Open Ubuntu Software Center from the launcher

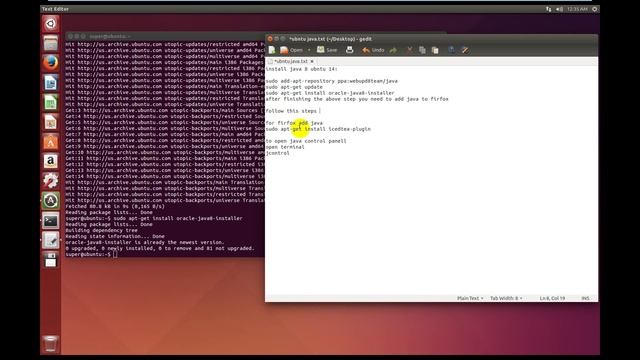pyautogui.click(x=51, y=142)
